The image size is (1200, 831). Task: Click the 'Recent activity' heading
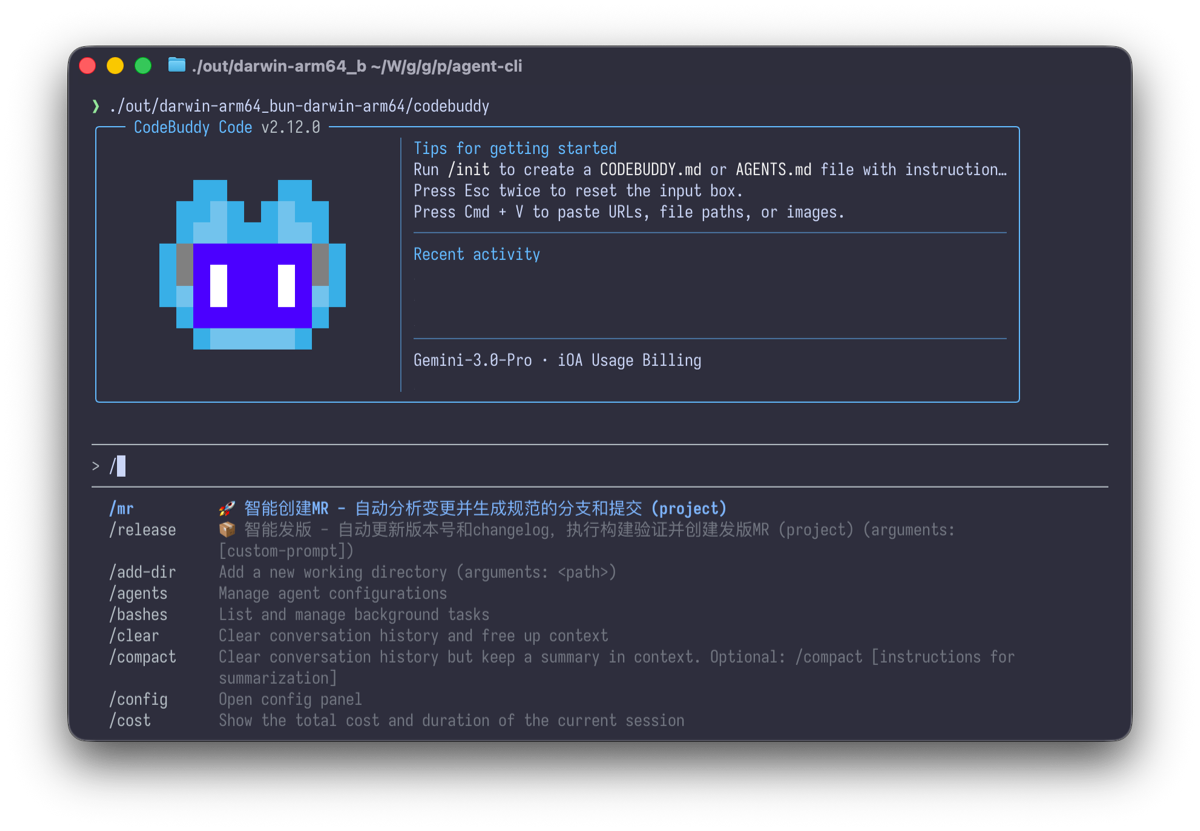(x=477, y=254)
